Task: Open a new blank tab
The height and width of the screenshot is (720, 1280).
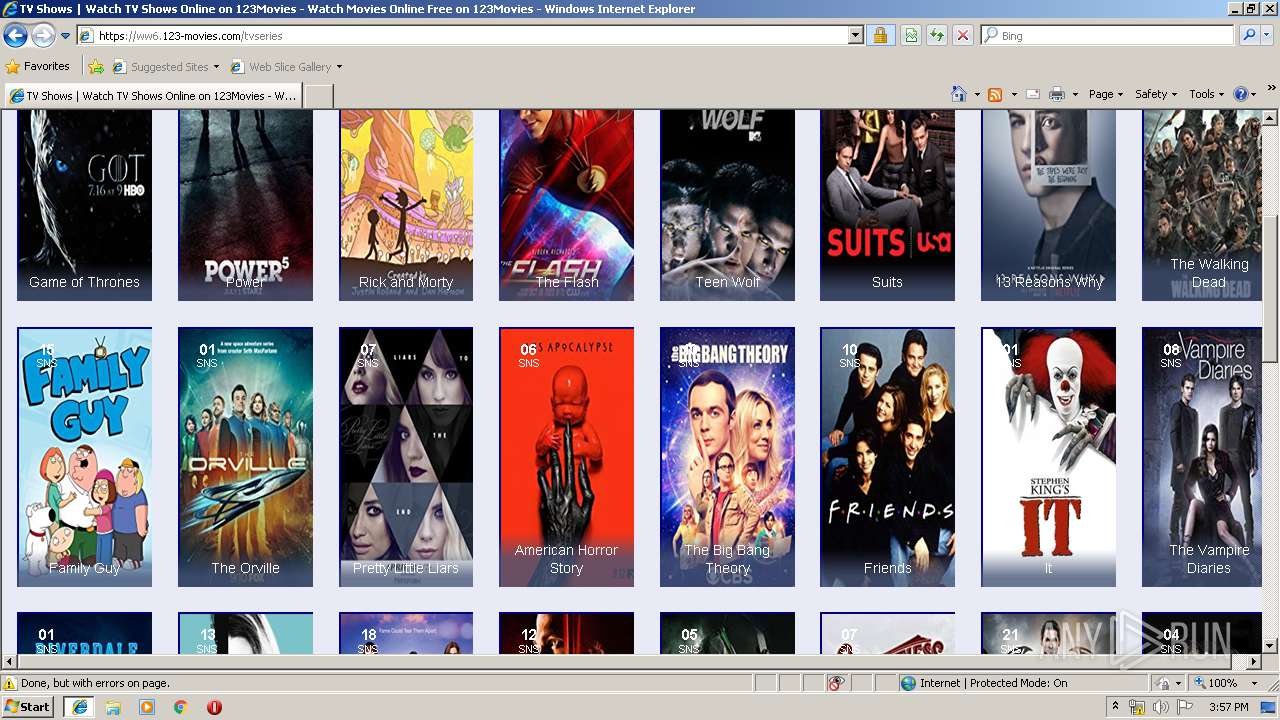Action: pyautogui.click(x=318, y=96)
